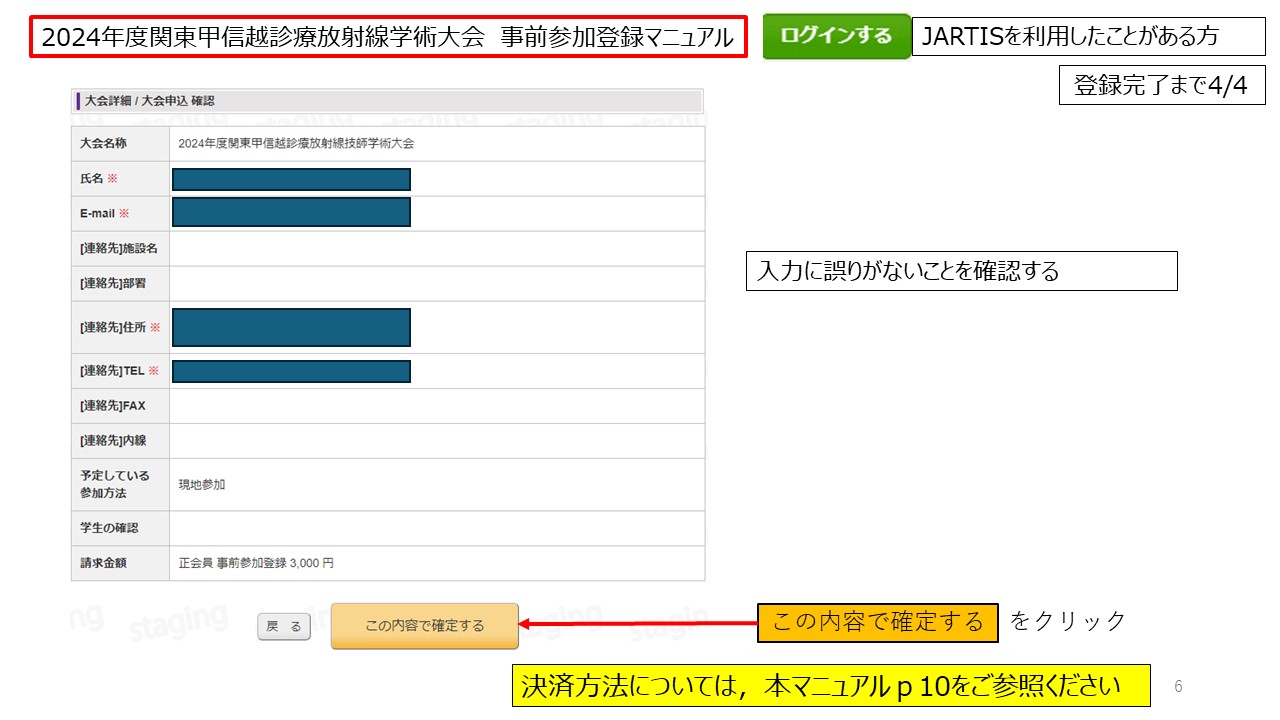
Task: Click the redacted E-mail field
Action: 291,212
